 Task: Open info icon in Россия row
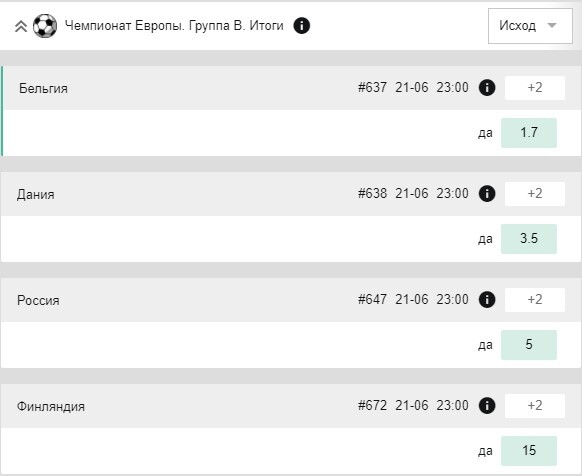(x=487, y=300)
